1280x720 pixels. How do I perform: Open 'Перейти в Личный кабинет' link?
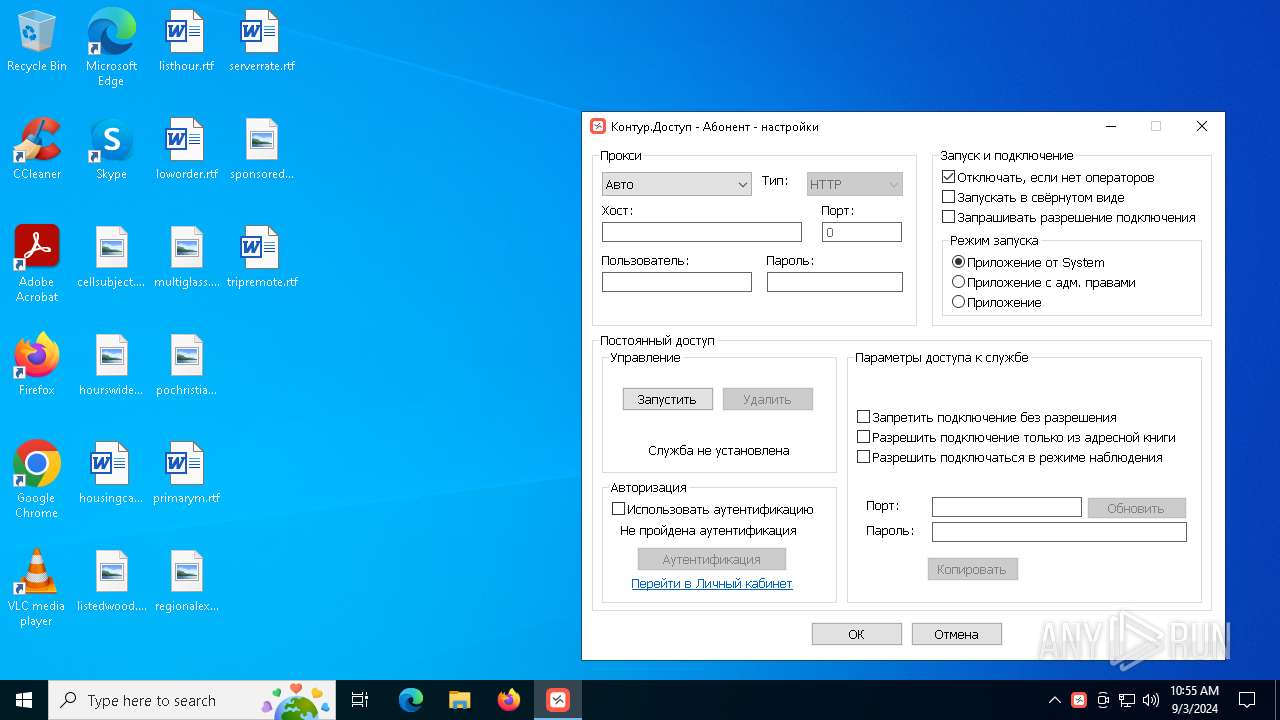[712, 584]
